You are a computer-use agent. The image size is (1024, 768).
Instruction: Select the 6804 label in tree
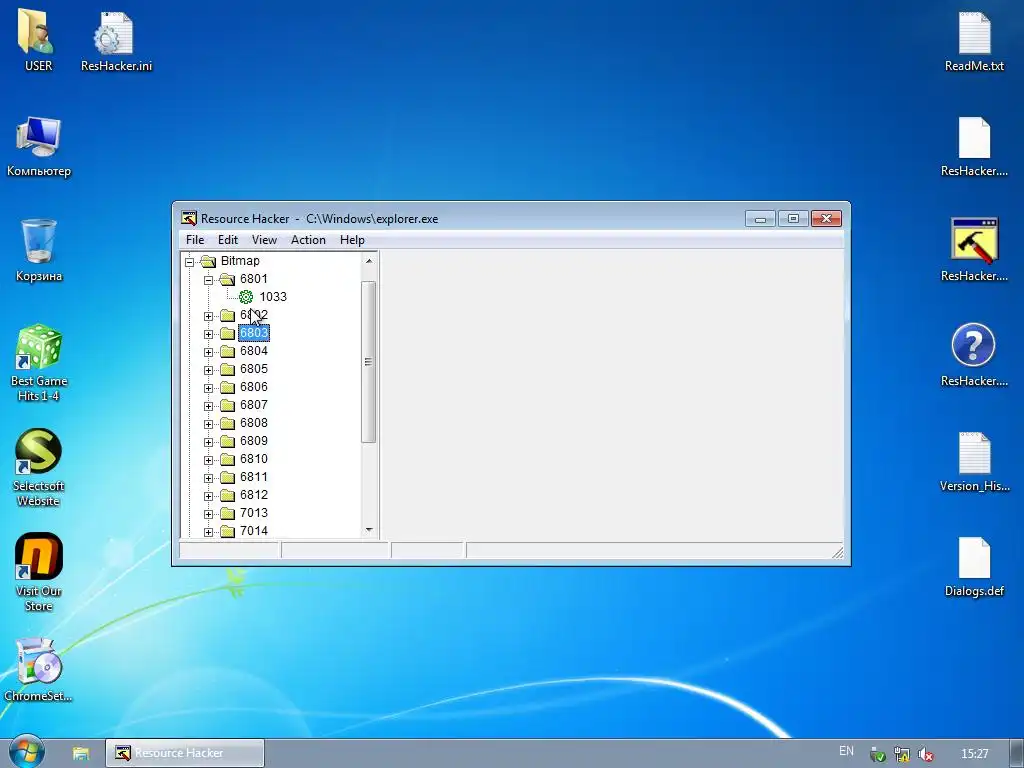253,351
